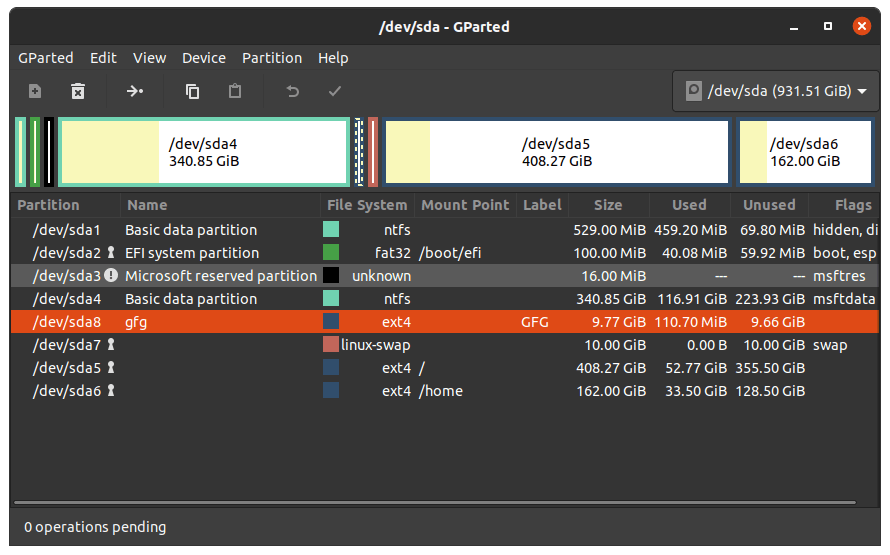Click the GFG label cell
This screenshot has width=890, height=555.
(x=535, y=322)
